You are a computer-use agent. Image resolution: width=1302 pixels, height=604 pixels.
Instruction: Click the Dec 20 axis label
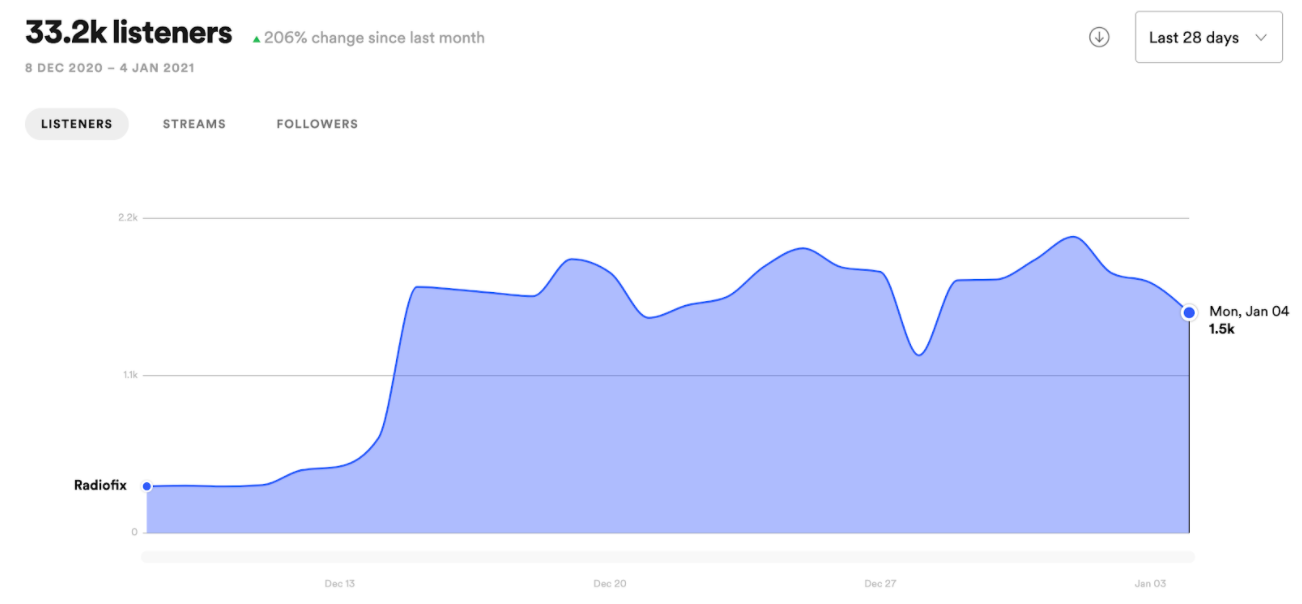(x=609, y=583)
